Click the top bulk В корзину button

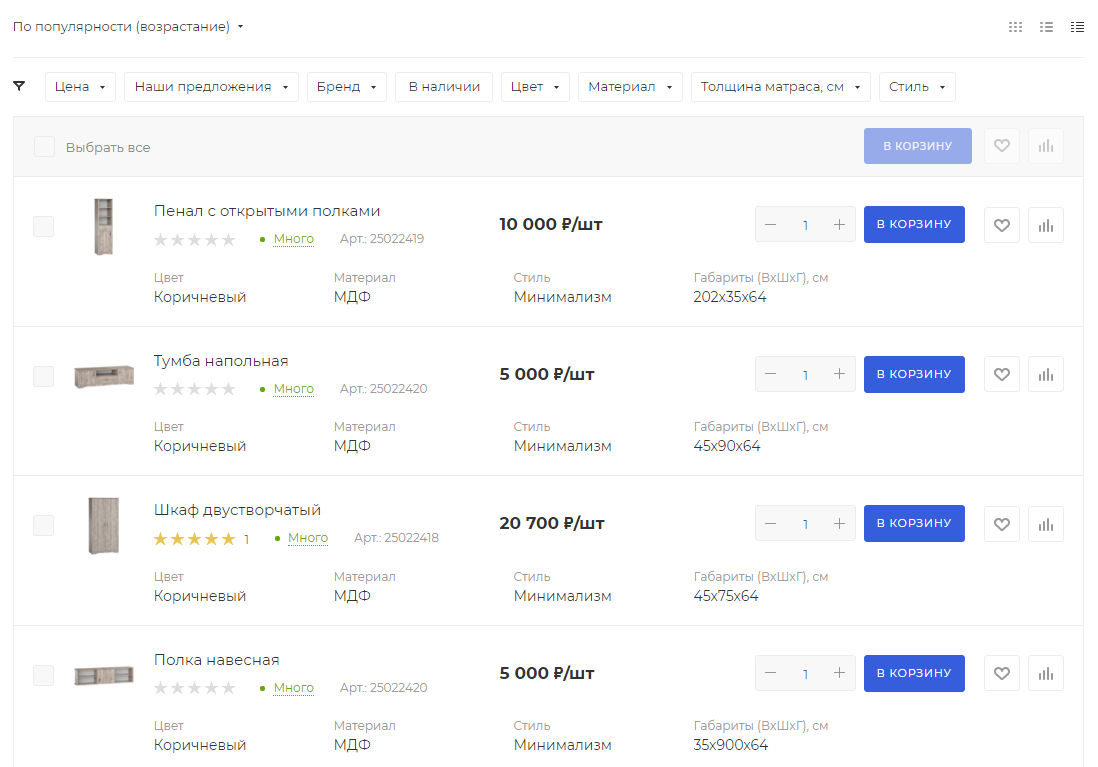point(917,146)
